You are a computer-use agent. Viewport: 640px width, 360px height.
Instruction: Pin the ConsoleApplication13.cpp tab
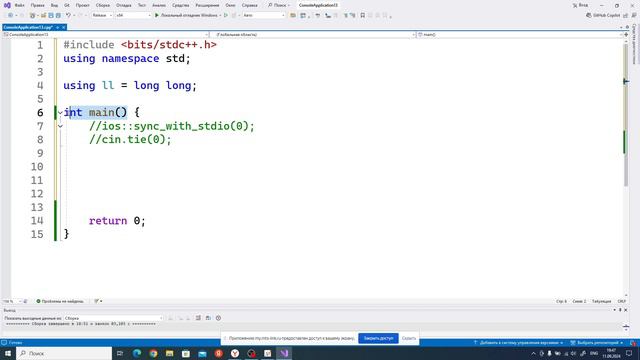coord(58,27)
